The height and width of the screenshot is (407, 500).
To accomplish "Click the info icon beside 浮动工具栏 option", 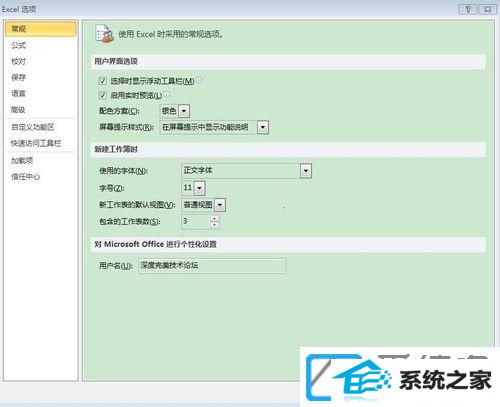I will click(x=199, y=80).
